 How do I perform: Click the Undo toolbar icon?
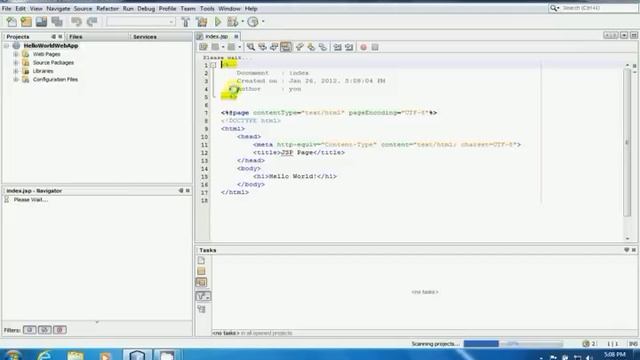coord(76,22)
